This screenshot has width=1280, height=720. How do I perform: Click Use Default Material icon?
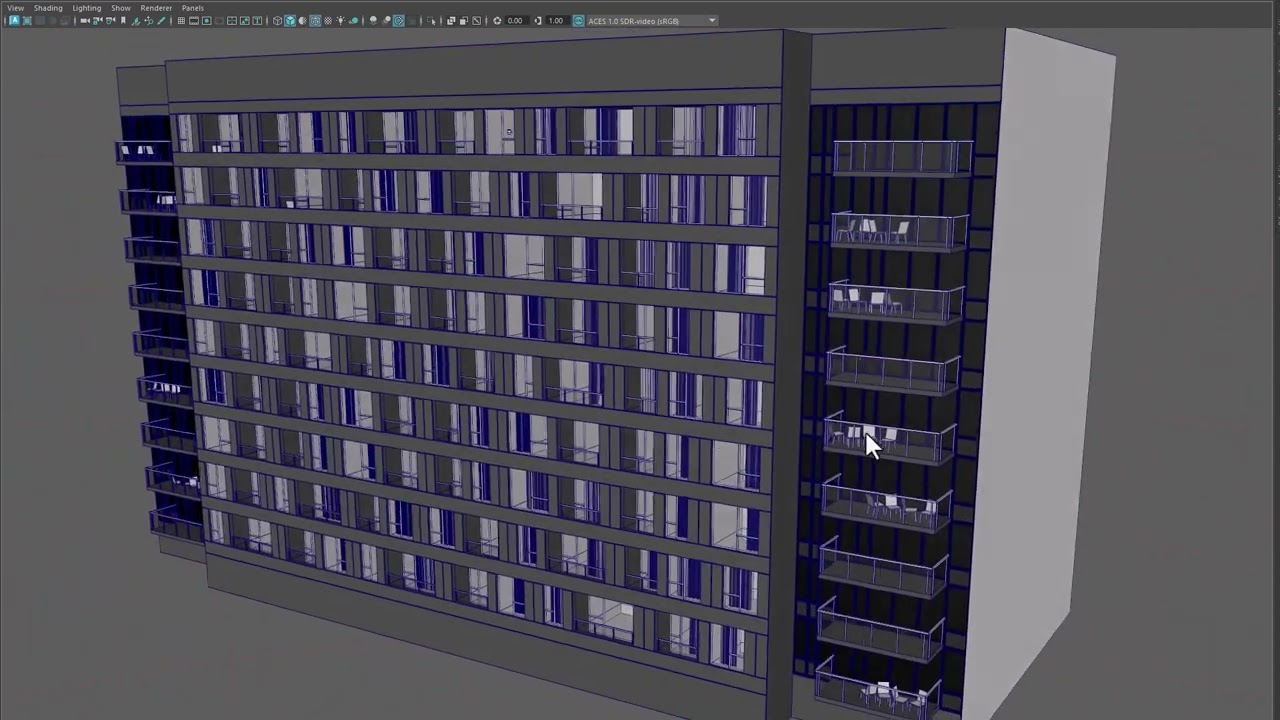click(x=302, y=20)
